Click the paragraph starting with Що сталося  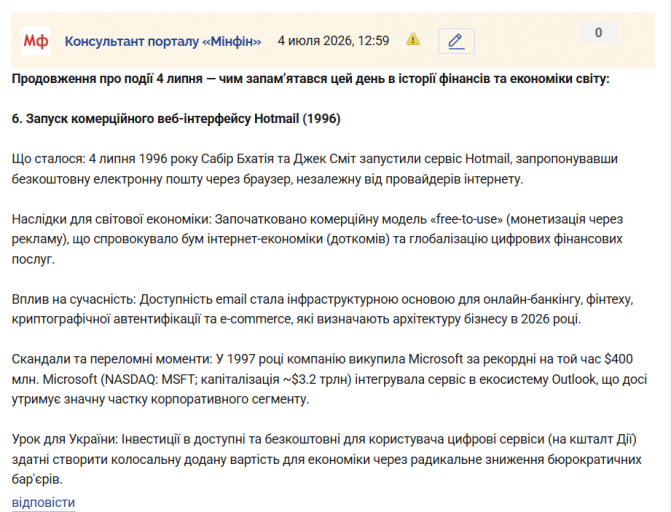pos(315,169)
